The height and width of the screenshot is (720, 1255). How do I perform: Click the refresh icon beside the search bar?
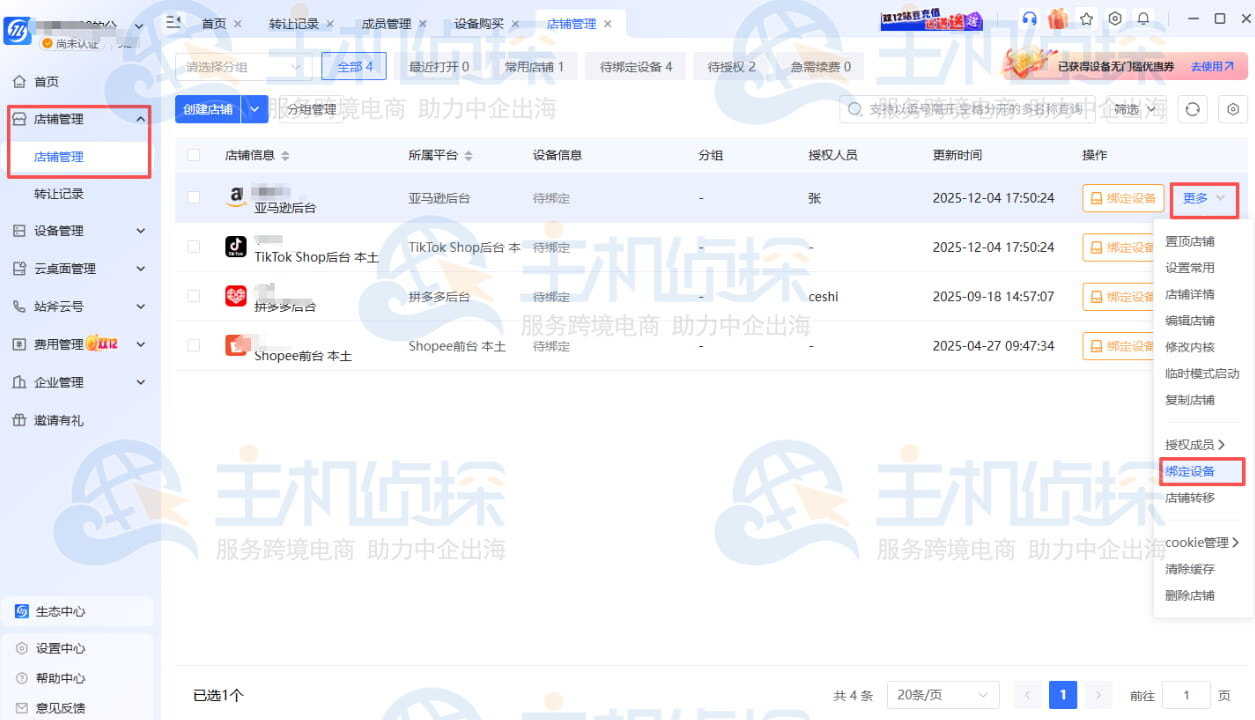(1192, 110)
